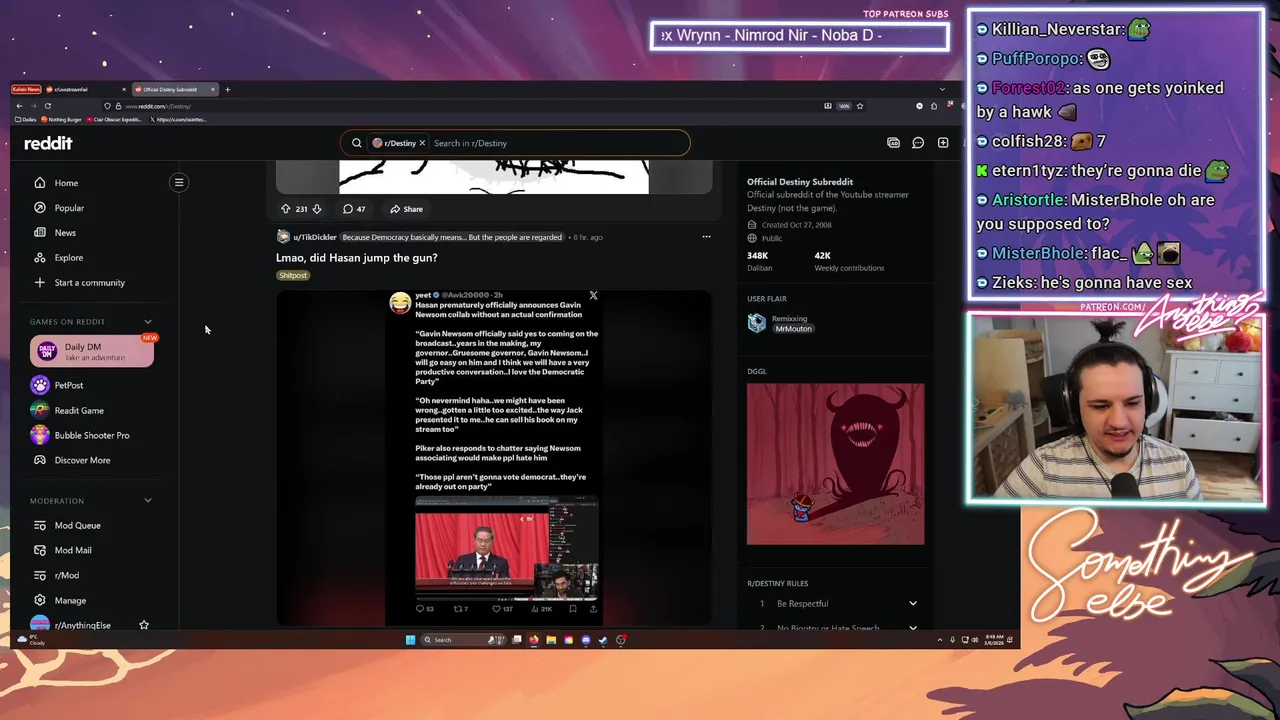Viewport: 1280px width, 720px height.
Task: Open Dailies bookmark folder
Action: [27, 119]
